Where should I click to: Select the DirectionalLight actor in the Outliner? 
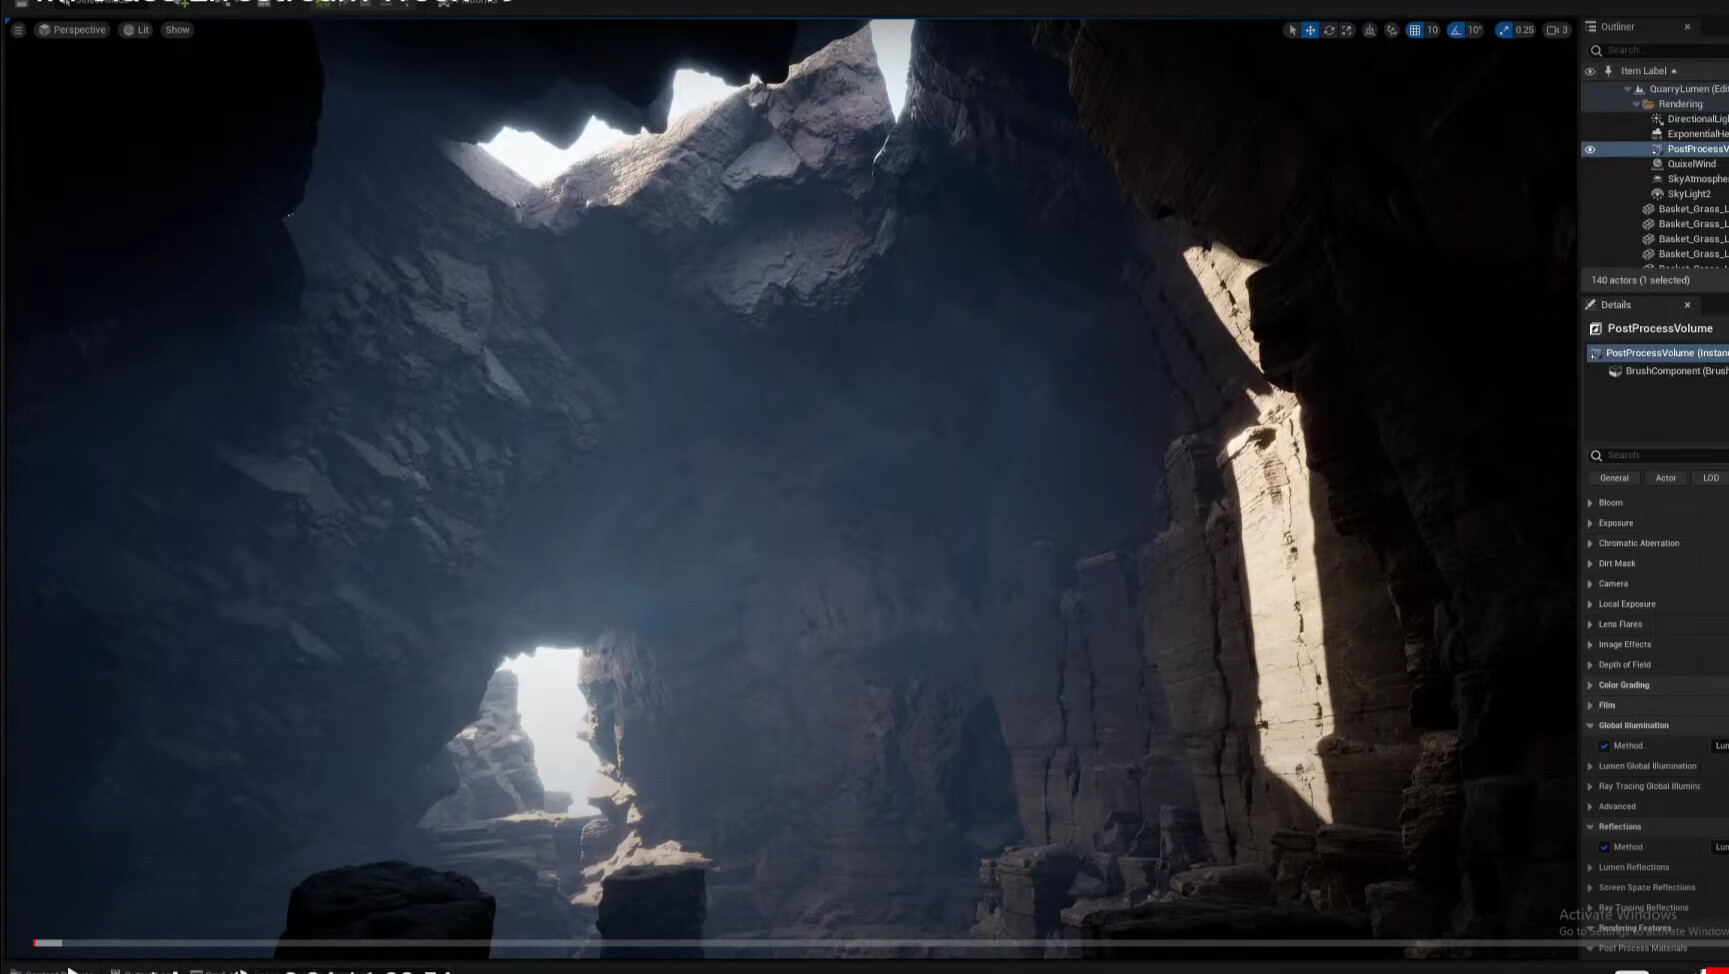tap(1692, 118)
